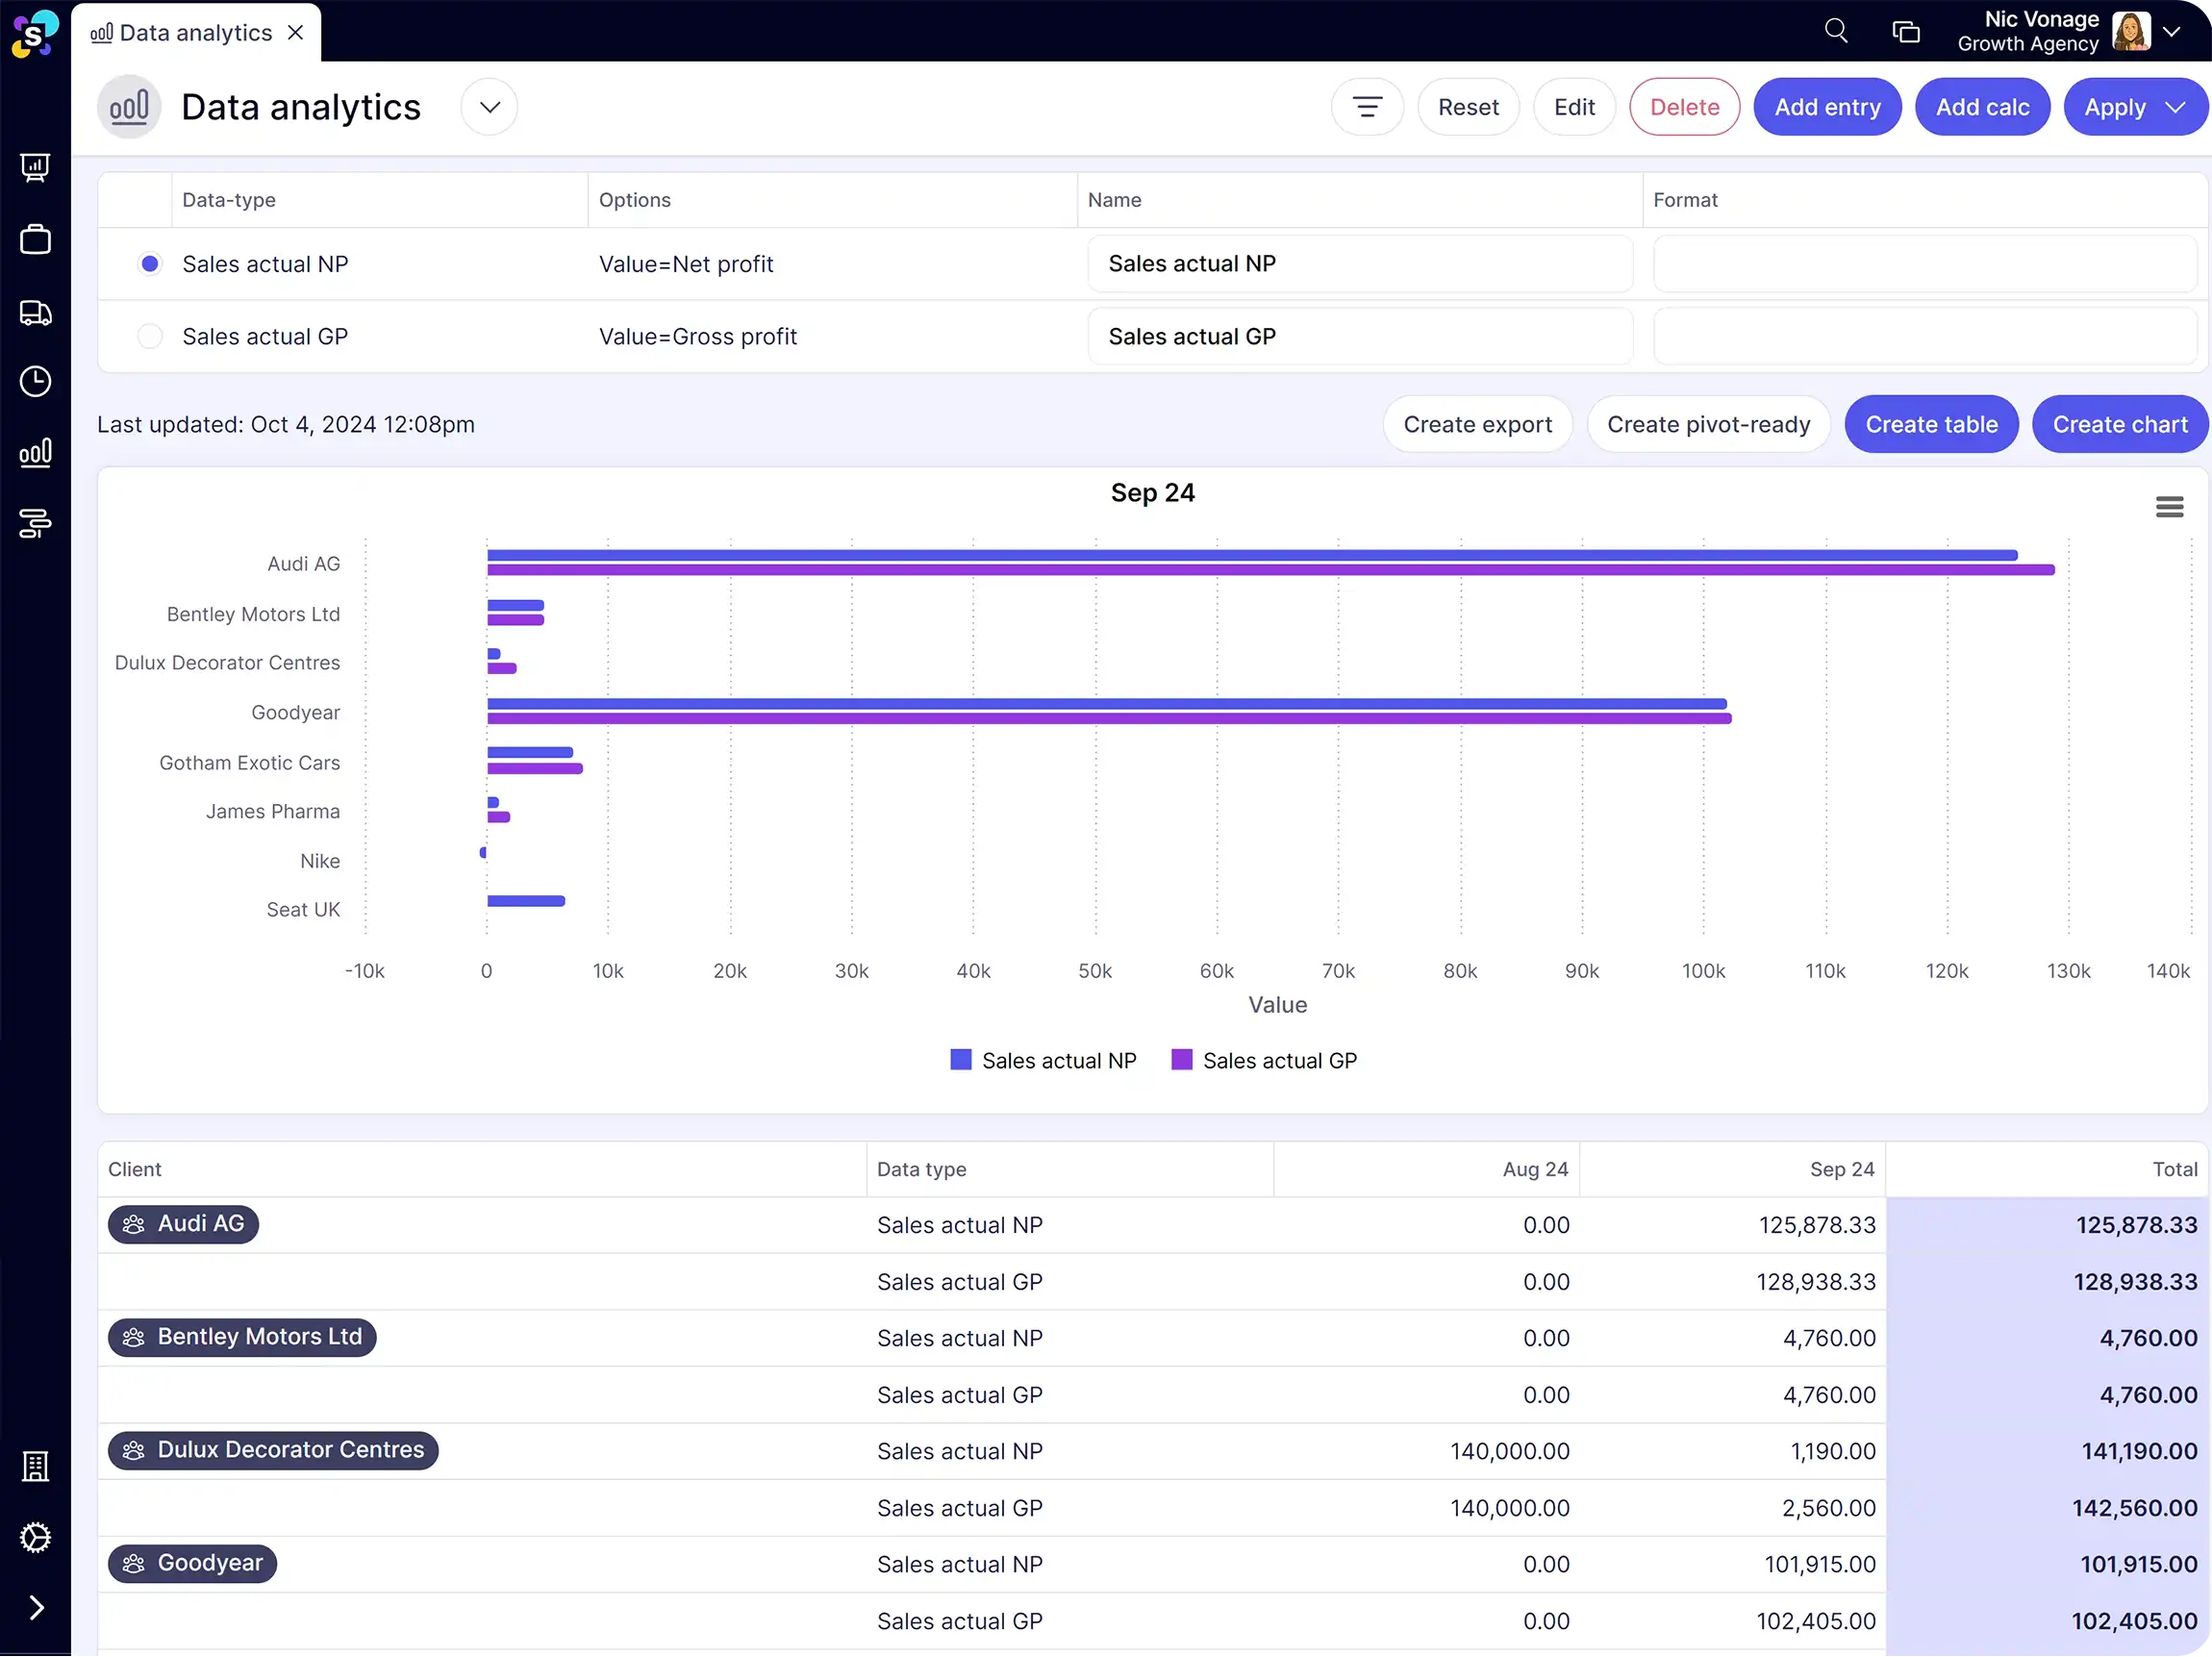Click the Value=Net profit option text

pyautogui.click(x=686, y=264)
